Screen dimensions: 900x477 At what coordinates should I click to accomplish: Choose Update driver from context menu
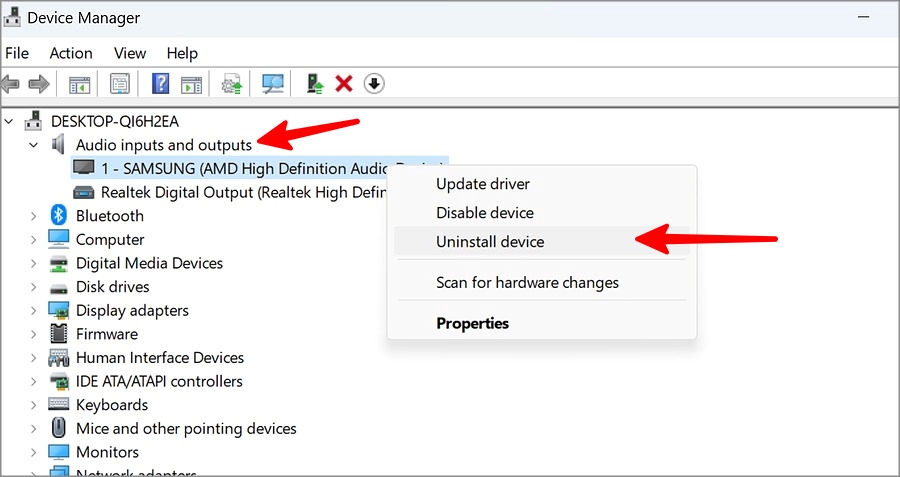[542, 184]
